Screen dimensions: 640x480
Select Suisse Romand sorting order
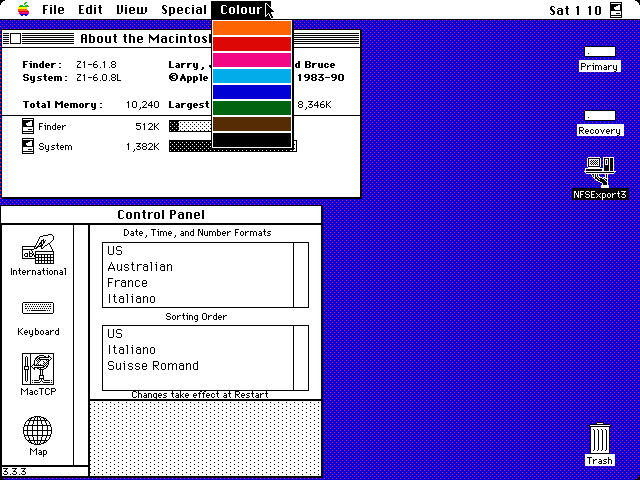(198, 366)
